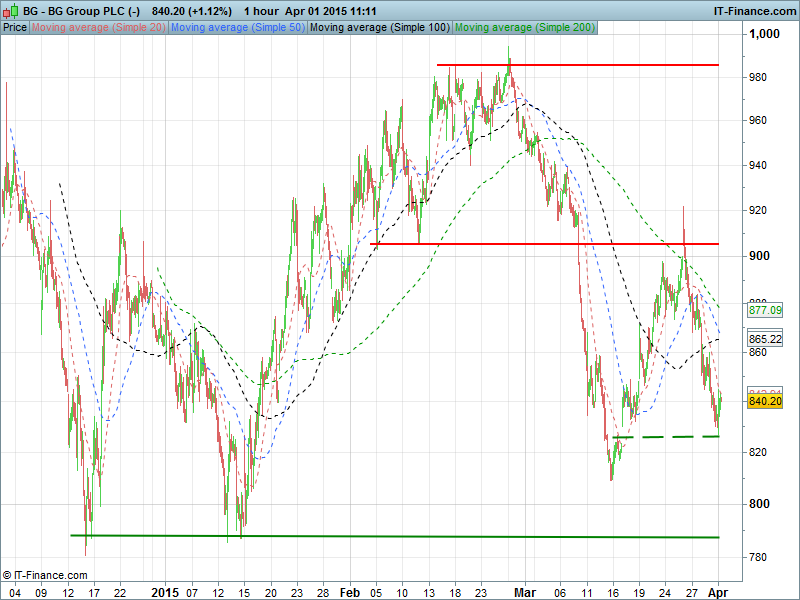
Task: Click the © IT-Finance.com copyright text
Action: pos(45,575)
